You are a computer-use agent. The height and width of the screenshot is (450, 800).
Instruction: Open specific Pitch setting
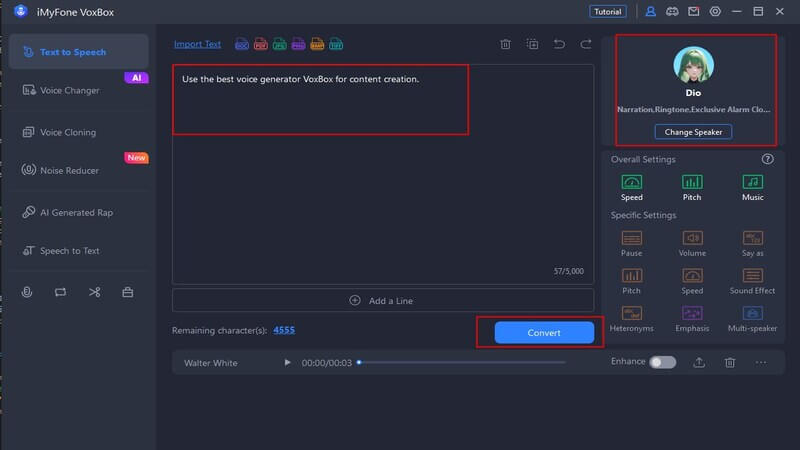pos(632,281)
